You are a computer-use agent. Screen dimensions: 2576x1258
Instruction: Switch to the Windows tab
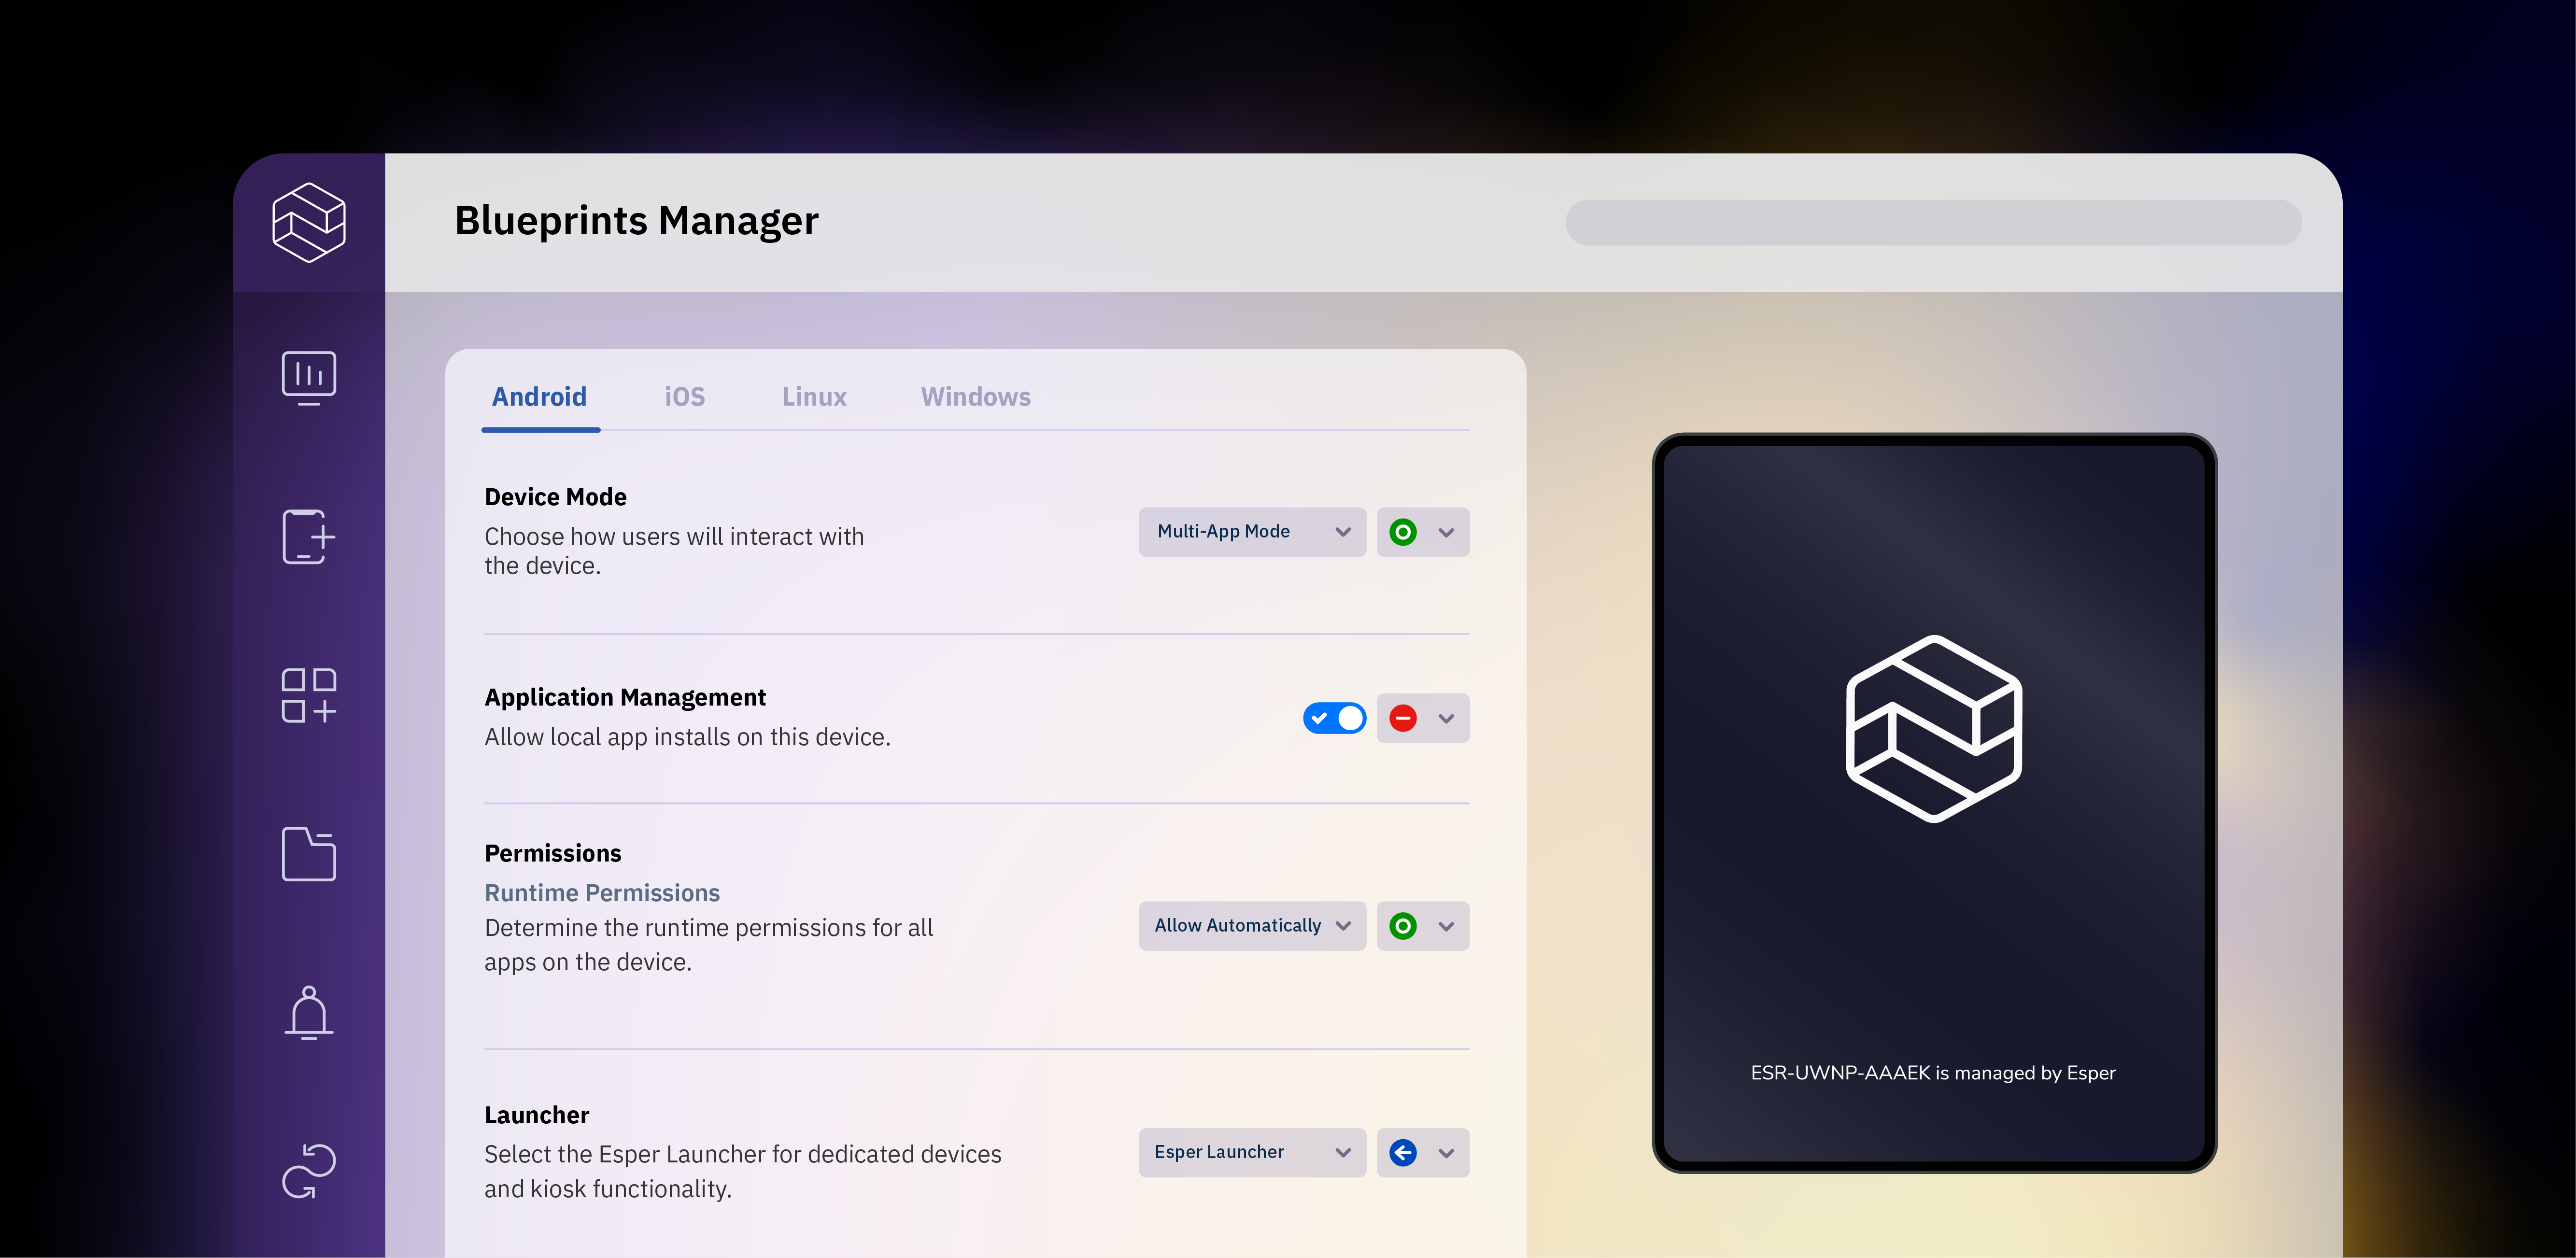click(975, 397)
